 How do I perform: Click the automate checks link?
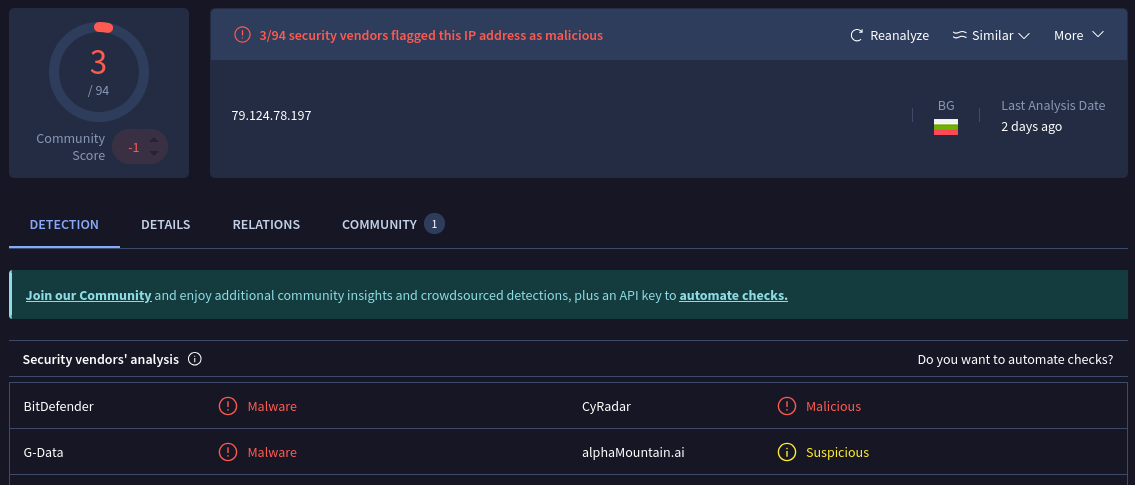733,295
